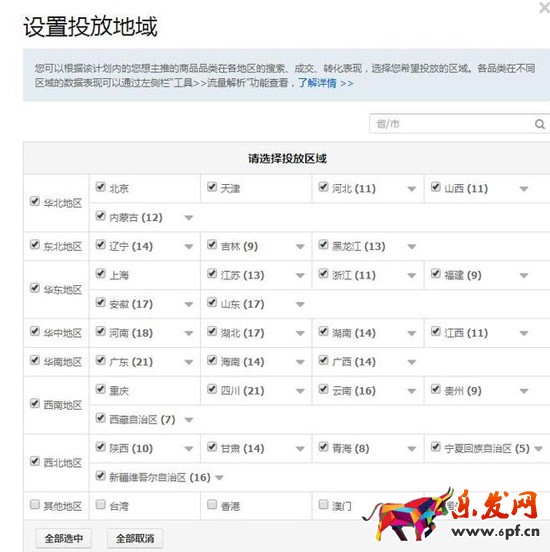Expand the 甘肃 (14) dropdown arrow
The width and height of the screenshot is (550, 552).
(x=300, y=449)
